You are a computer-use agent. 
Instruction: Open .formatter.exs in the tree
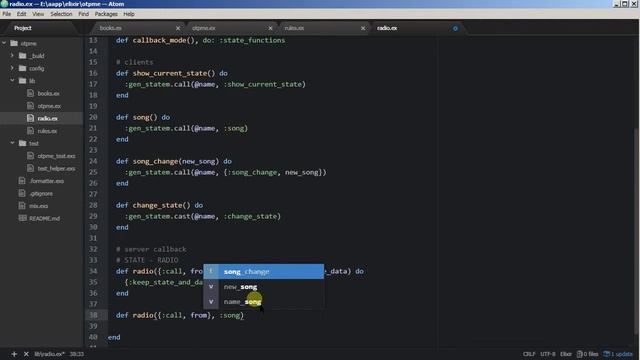[x=47, y=181]
